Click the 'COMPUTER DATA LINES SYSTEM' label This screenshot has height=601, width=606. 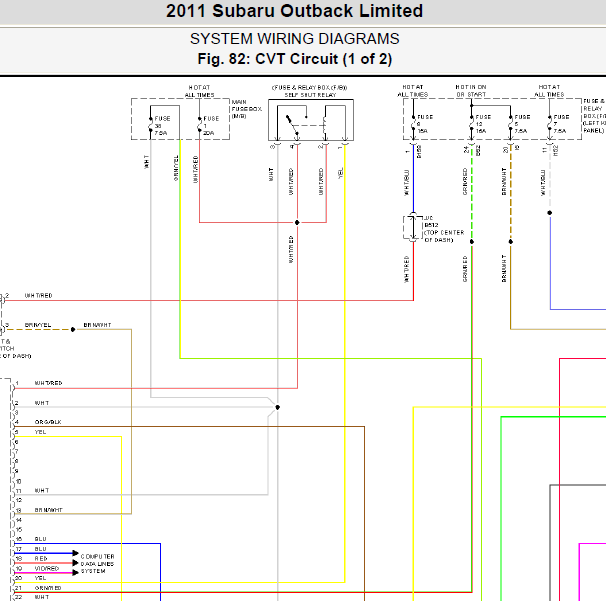97,564
